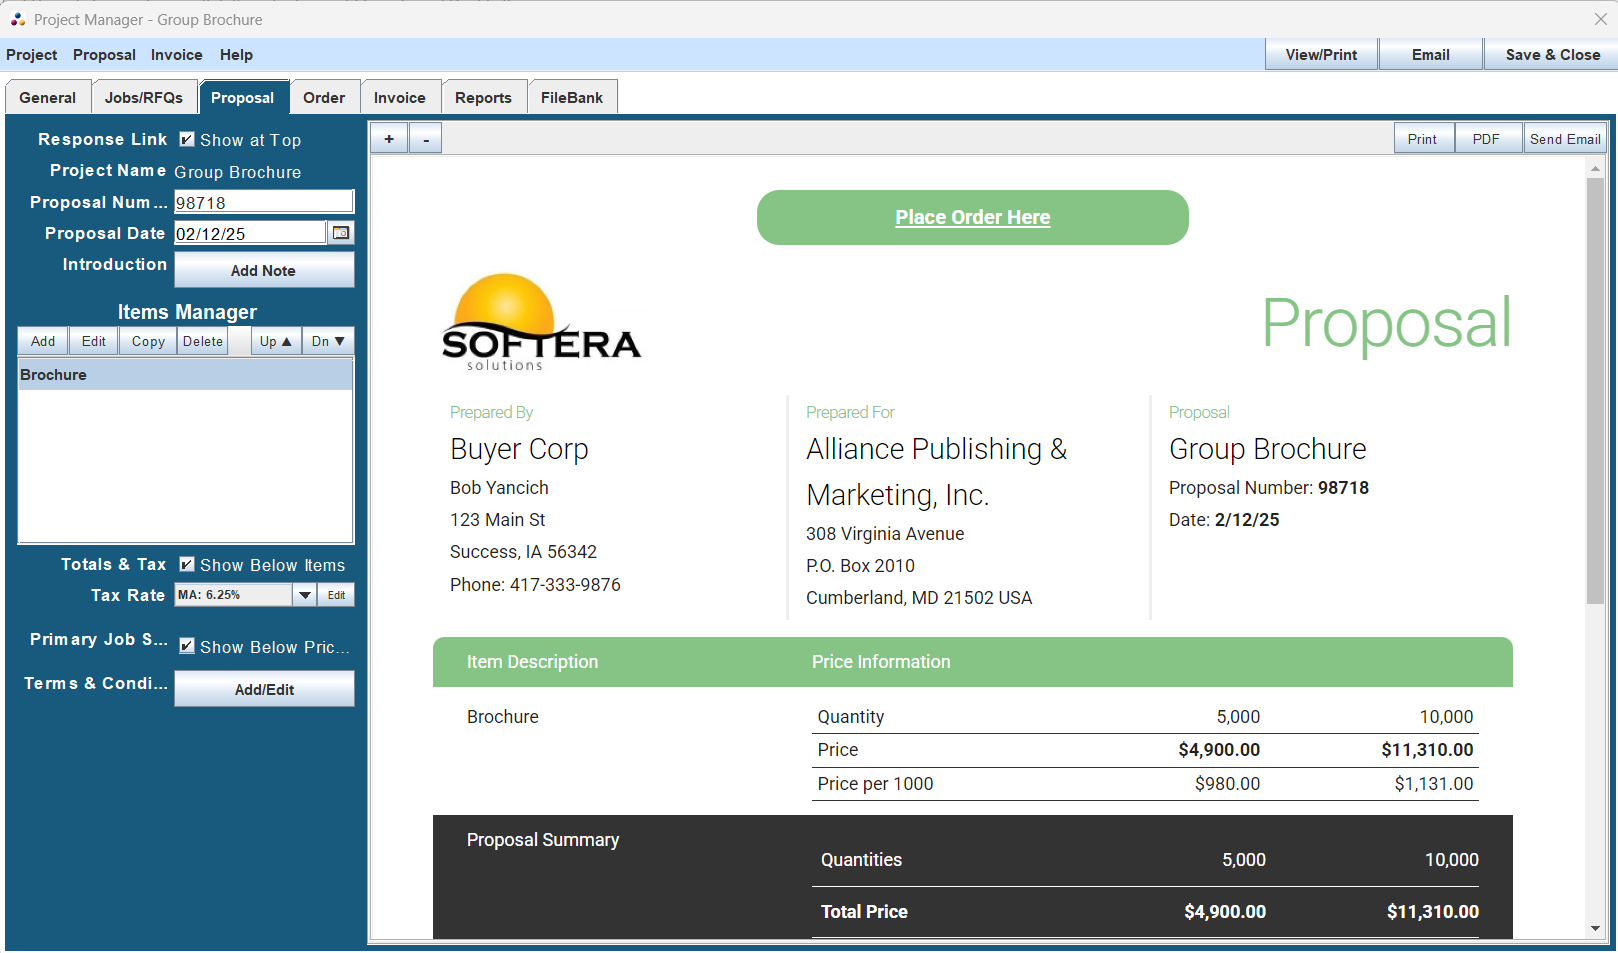Uncheck Show Below Items for Totals & Tax
This screenshot has width=1618, height=953.
(187, 564)
